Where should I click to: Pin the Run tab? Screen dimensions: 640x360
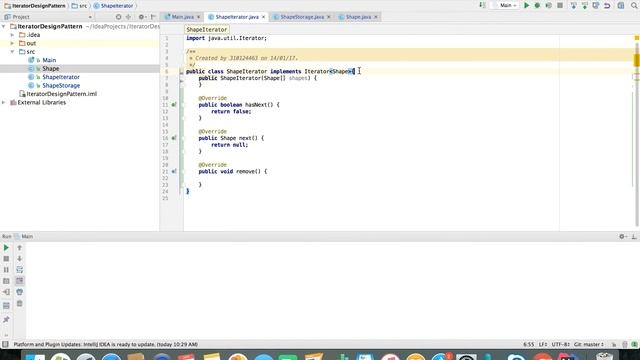point(6,320)
